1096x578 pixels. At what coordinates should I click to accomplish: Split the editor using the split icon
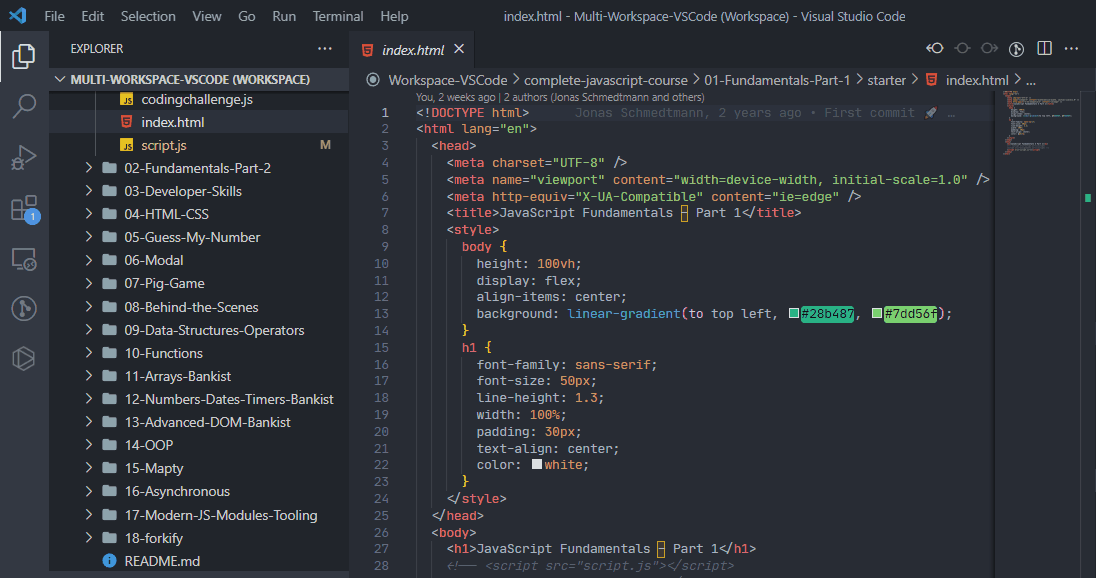[x=1042, y=47]
